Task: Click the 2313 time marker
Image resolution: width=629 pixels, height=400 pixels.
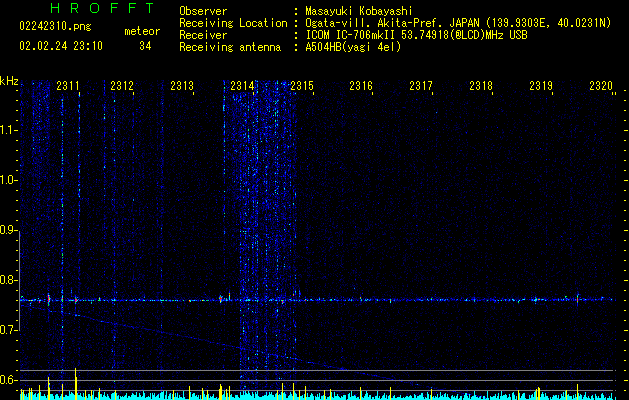Action: click(182, 86)
